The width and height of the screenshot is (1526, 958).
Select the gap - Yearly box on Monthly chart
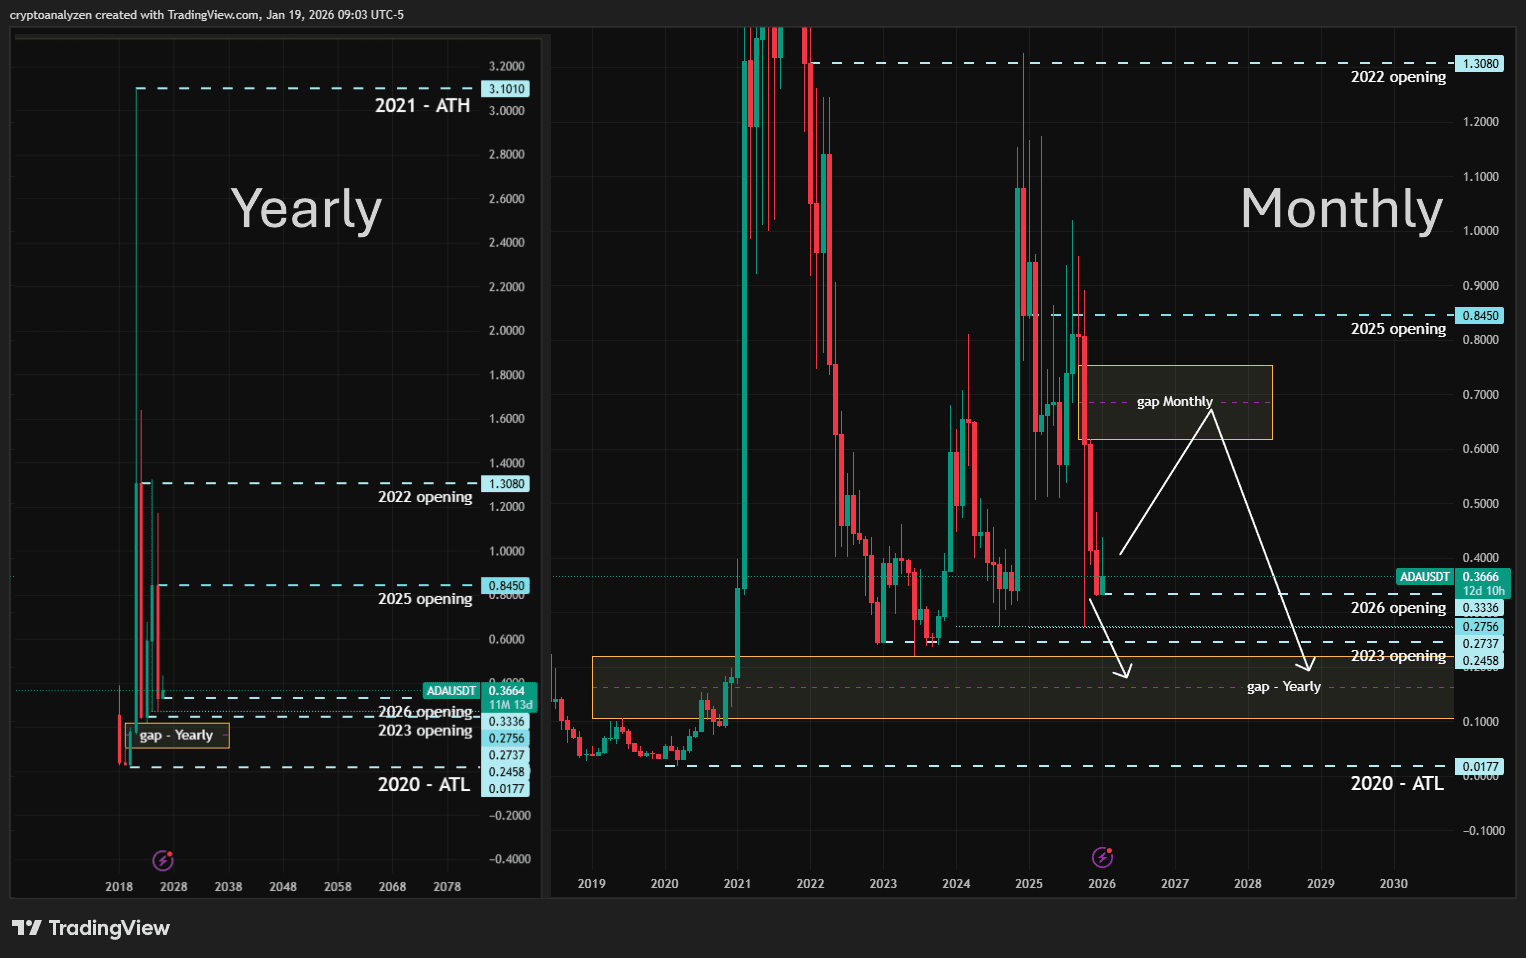1023,687
